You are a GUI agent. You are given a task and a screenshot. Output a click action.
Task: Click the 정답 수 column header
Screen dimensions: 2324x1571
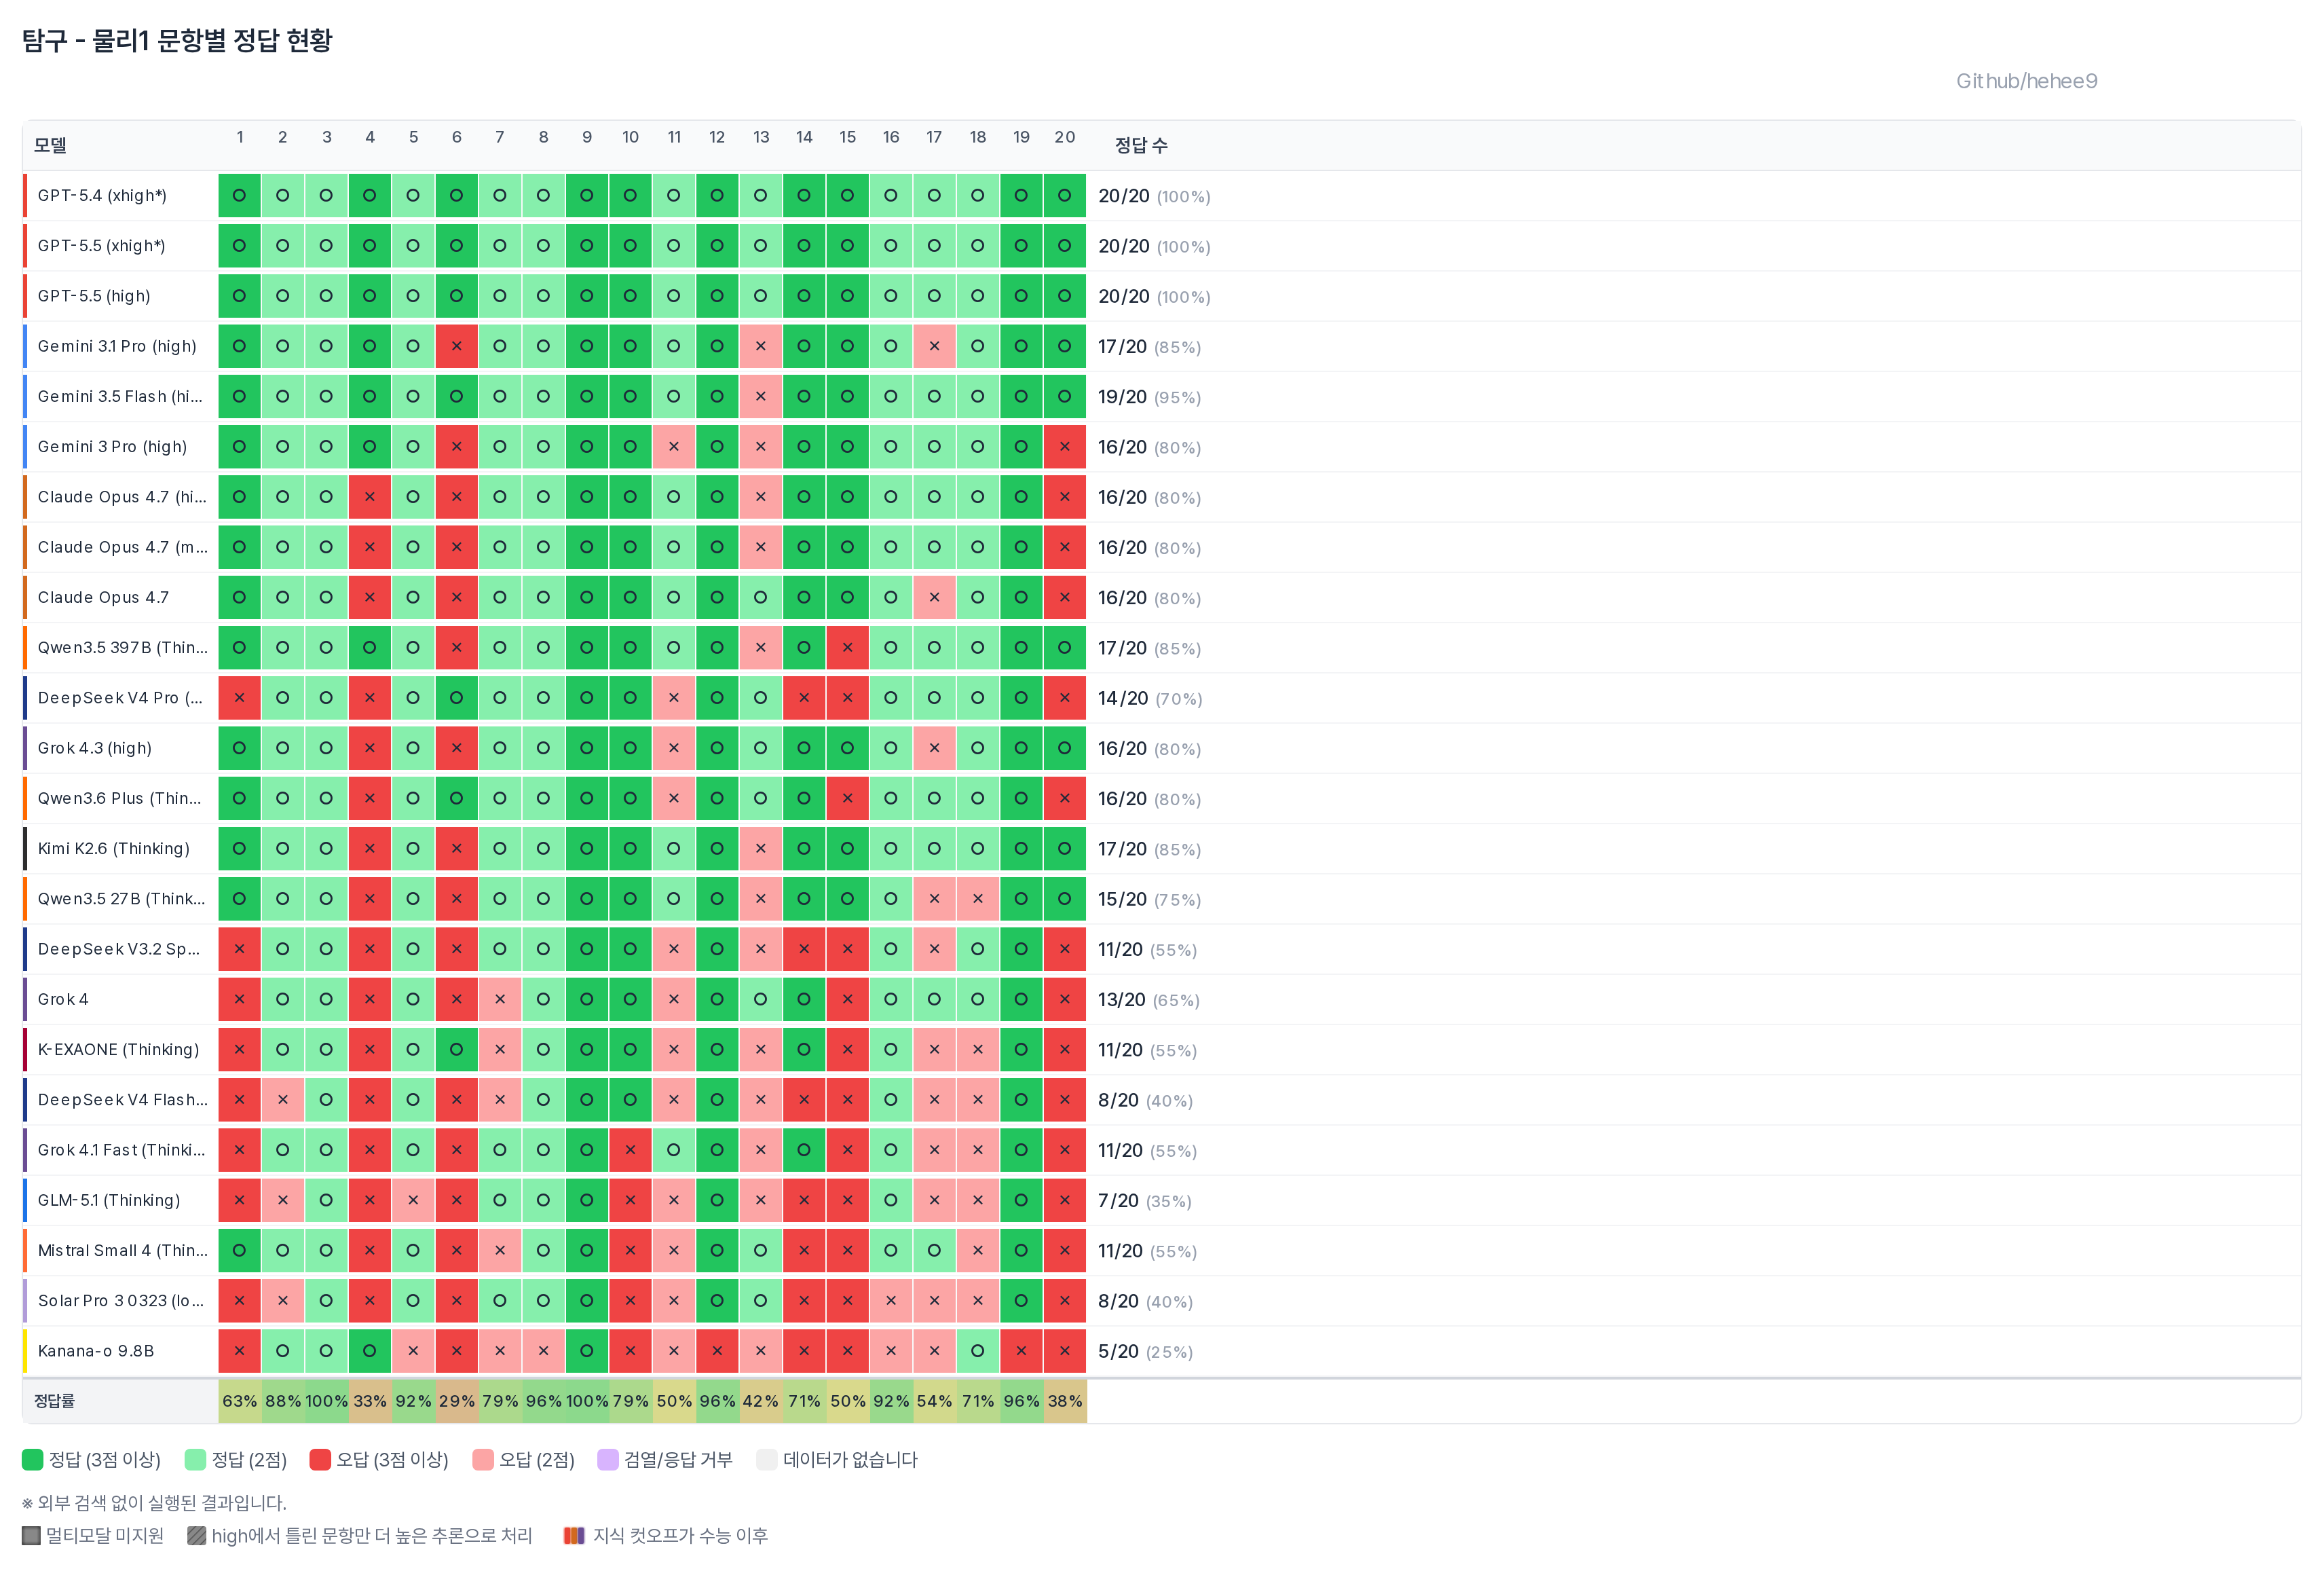[x=1141, y=145]
